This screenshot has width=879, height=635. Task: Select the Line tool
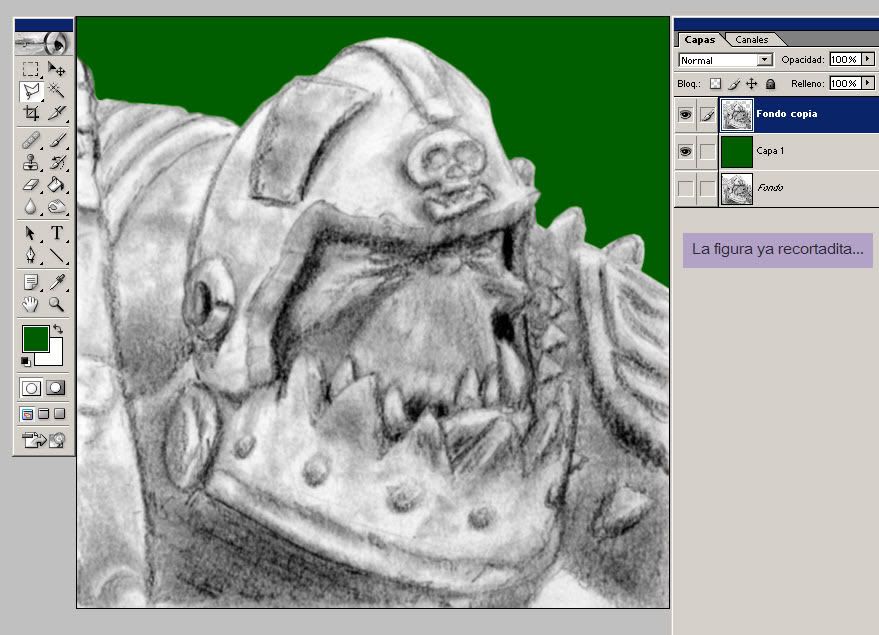pyautogui.click(x=56, y=255)
